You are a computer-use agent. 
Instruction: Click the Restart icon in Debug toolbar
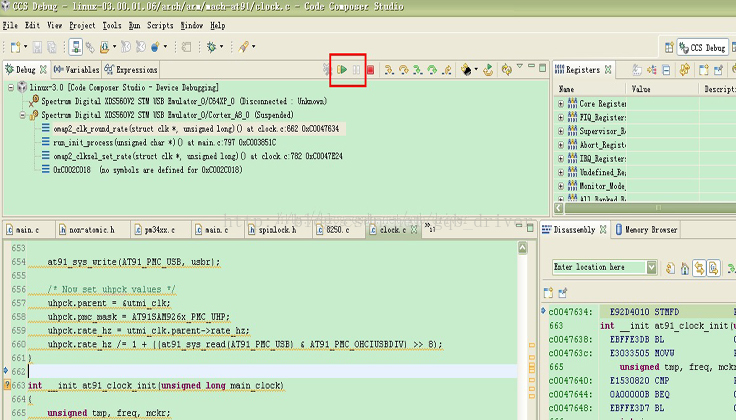tap(488, 70)
